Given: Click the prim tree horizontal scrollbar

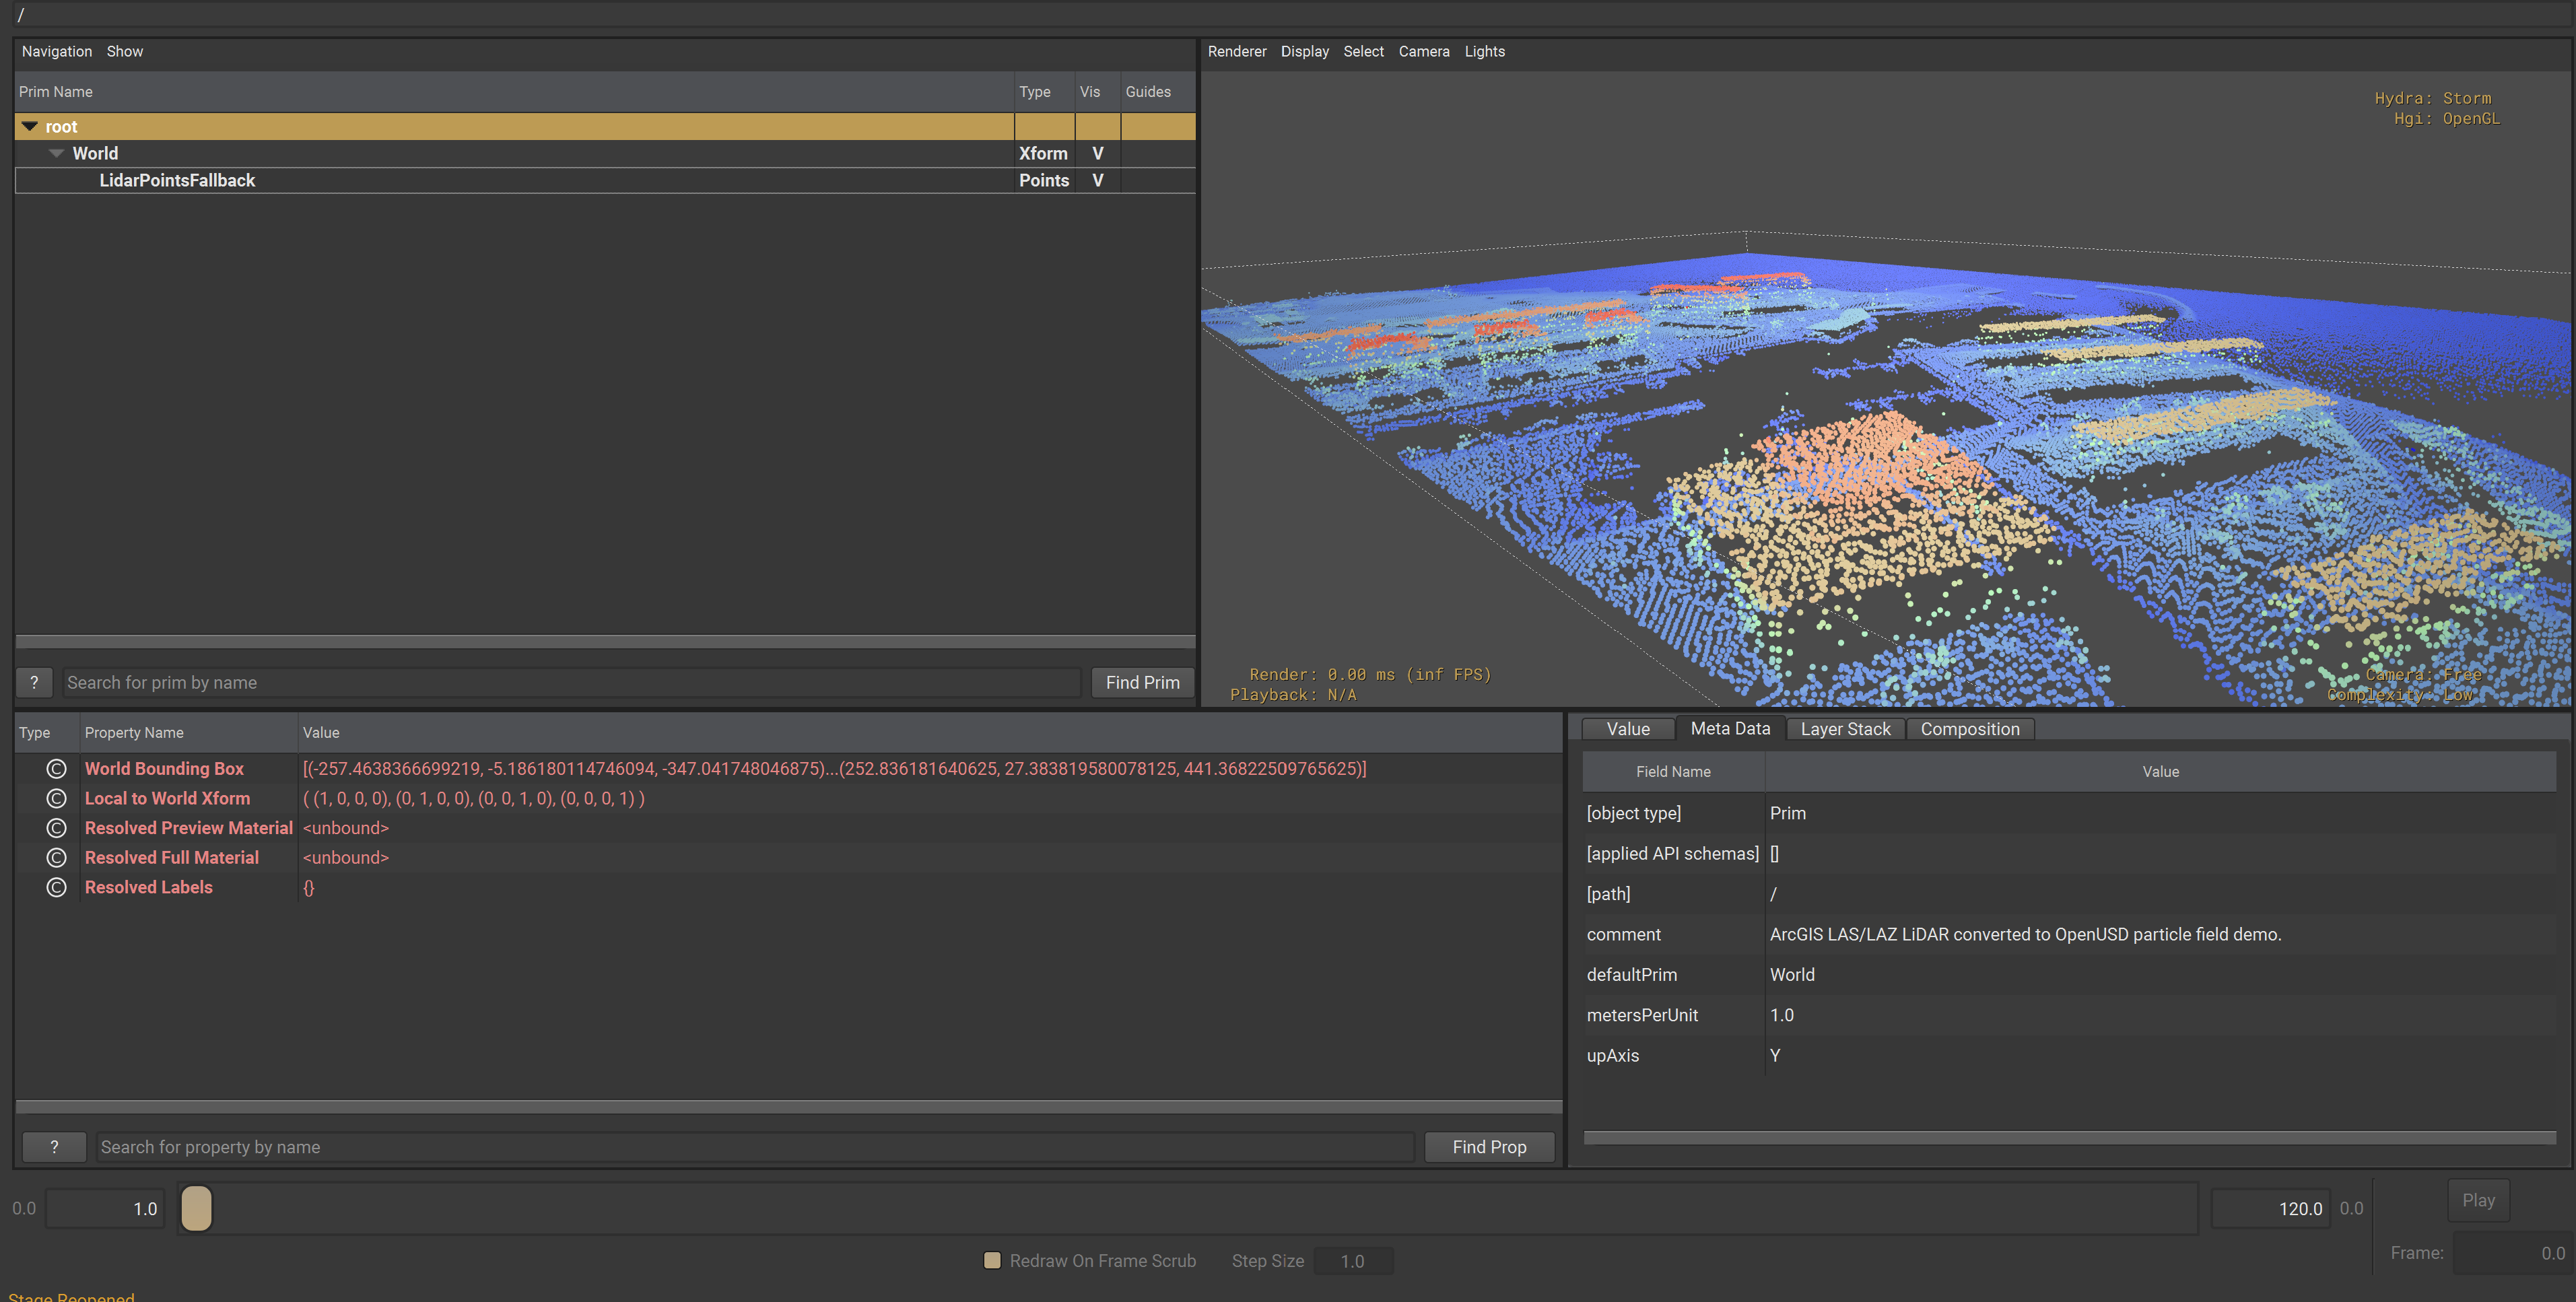Looking at the screenshot, I should click(605, 641).
